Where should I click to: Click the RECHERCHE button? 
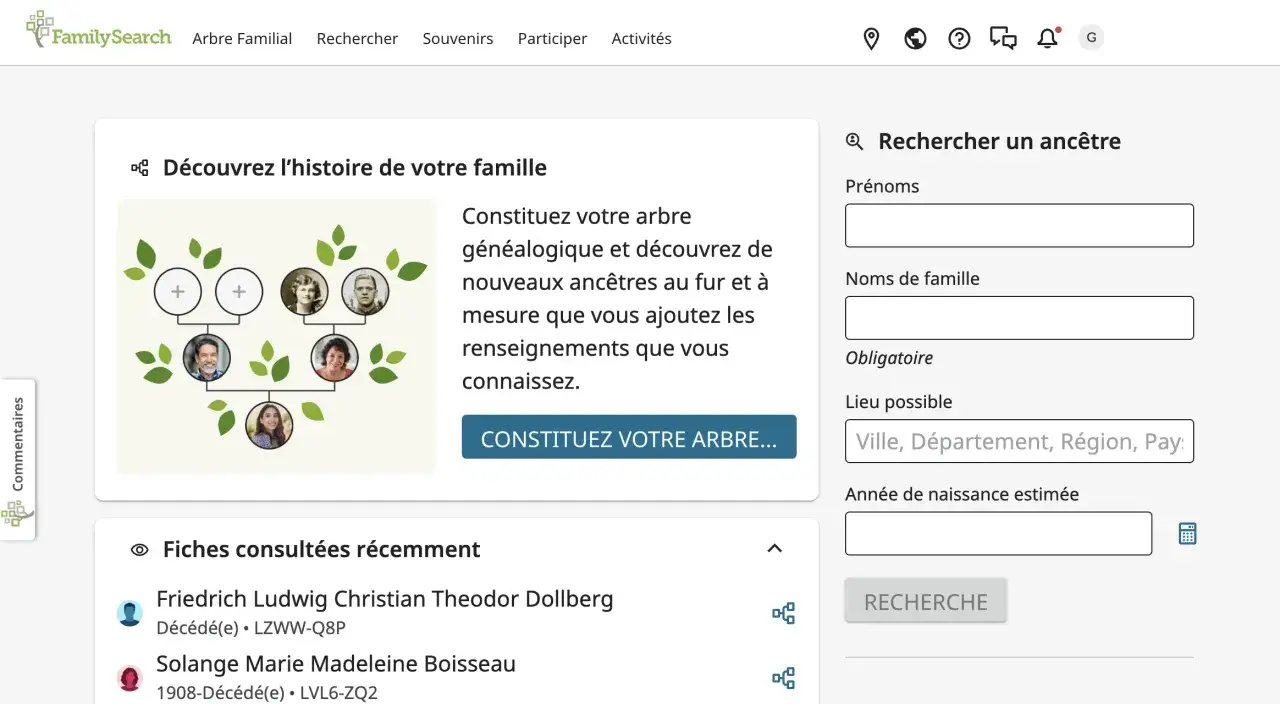[926, 601]
